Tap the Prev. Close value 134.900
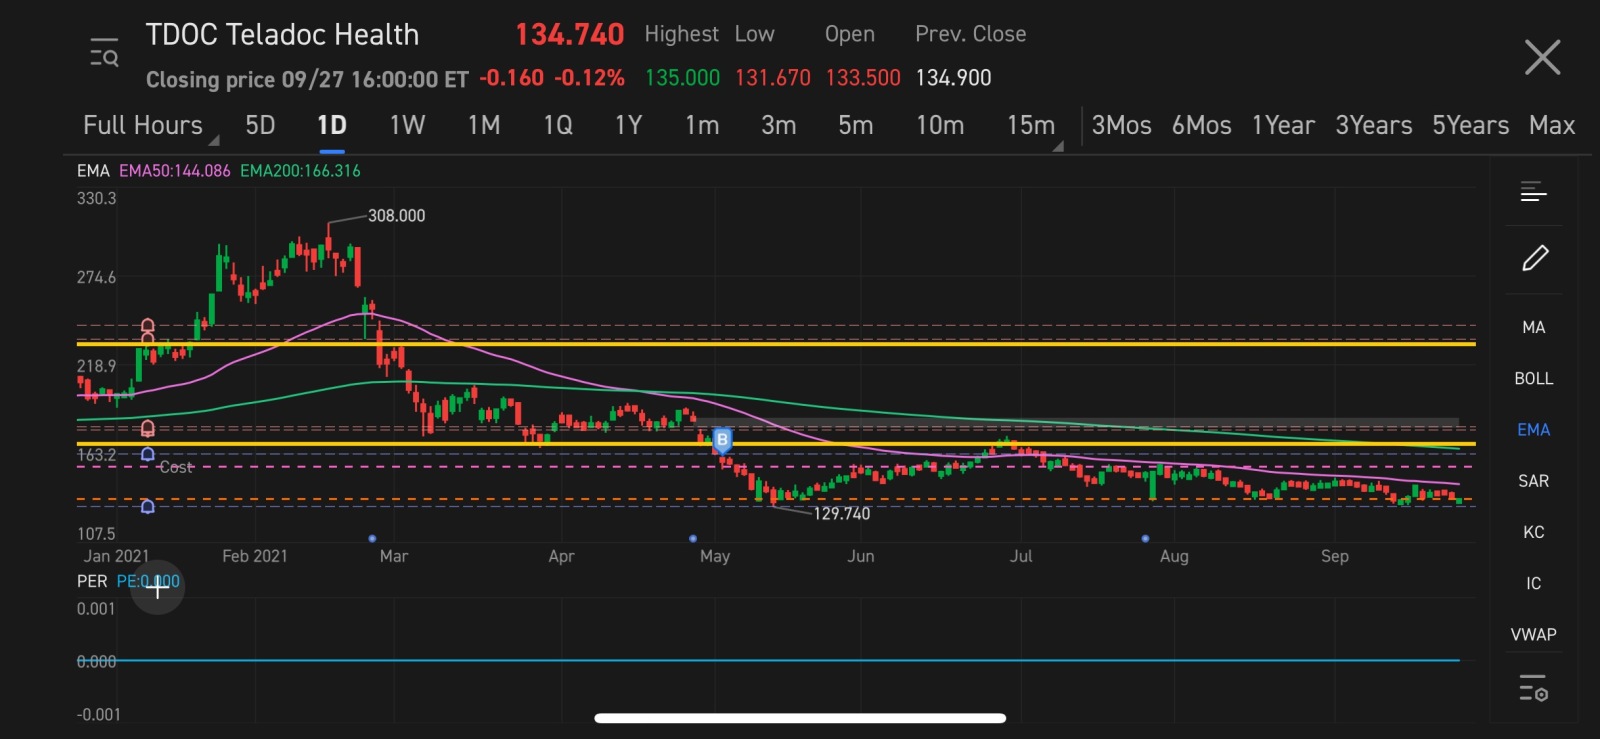Screen dimensions: 1600x739 (x=953, y=78)
